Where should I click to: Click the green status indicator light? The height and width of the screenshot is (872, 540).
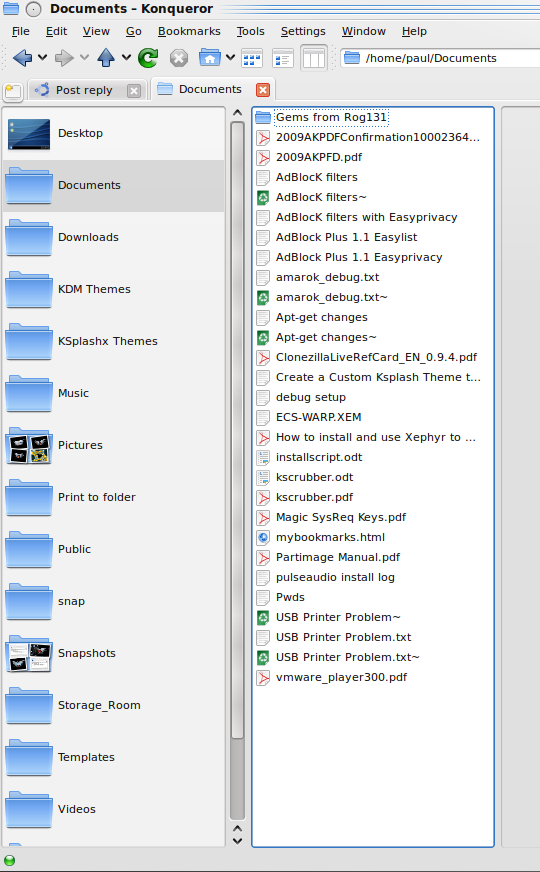pos(9,861)
